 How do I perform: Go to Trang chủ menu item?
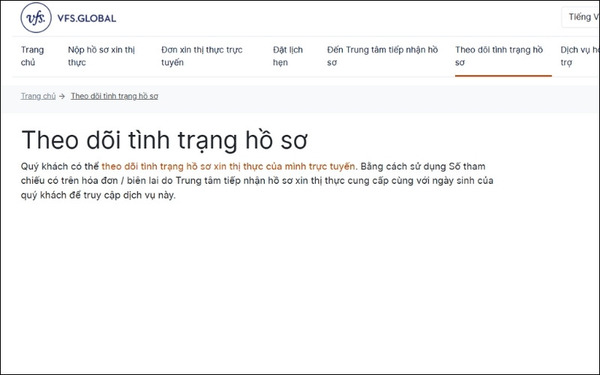coord(33,56)
